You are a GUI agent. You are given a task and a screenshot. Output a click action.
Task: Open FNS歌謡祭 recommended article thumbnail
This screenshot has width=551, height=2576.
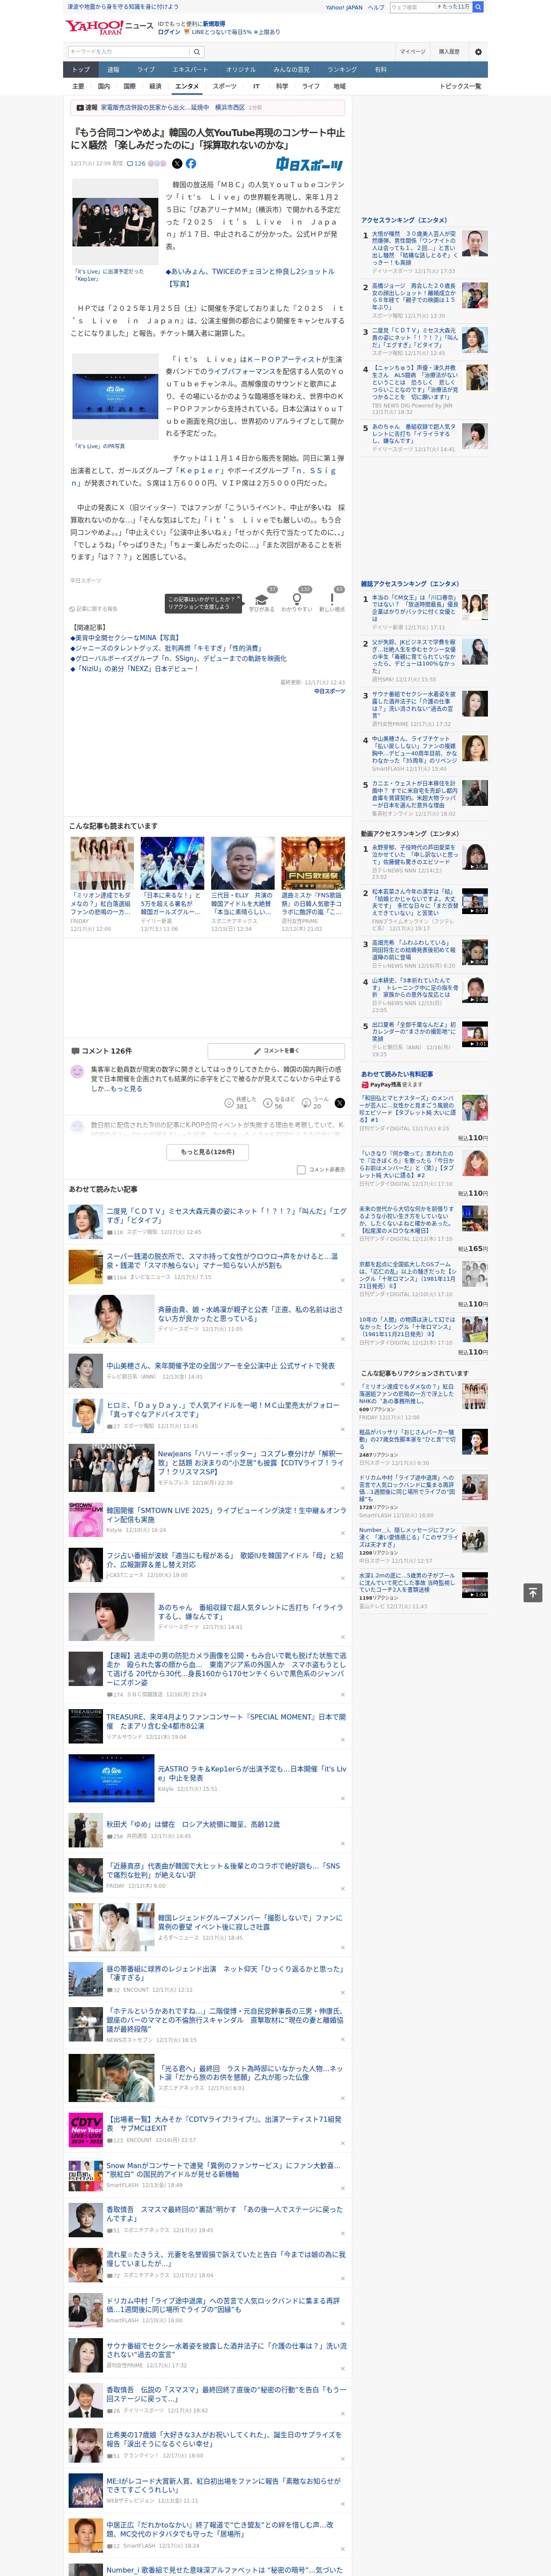(x=313, y=864)
